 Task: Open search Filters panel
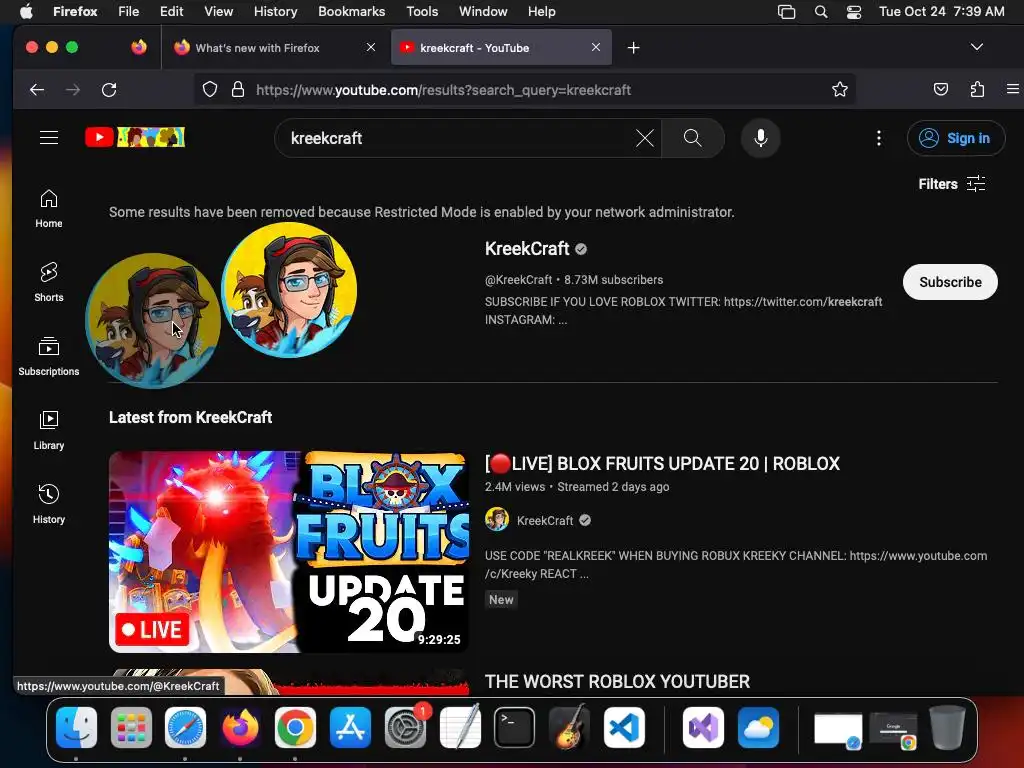coord(952,184)
